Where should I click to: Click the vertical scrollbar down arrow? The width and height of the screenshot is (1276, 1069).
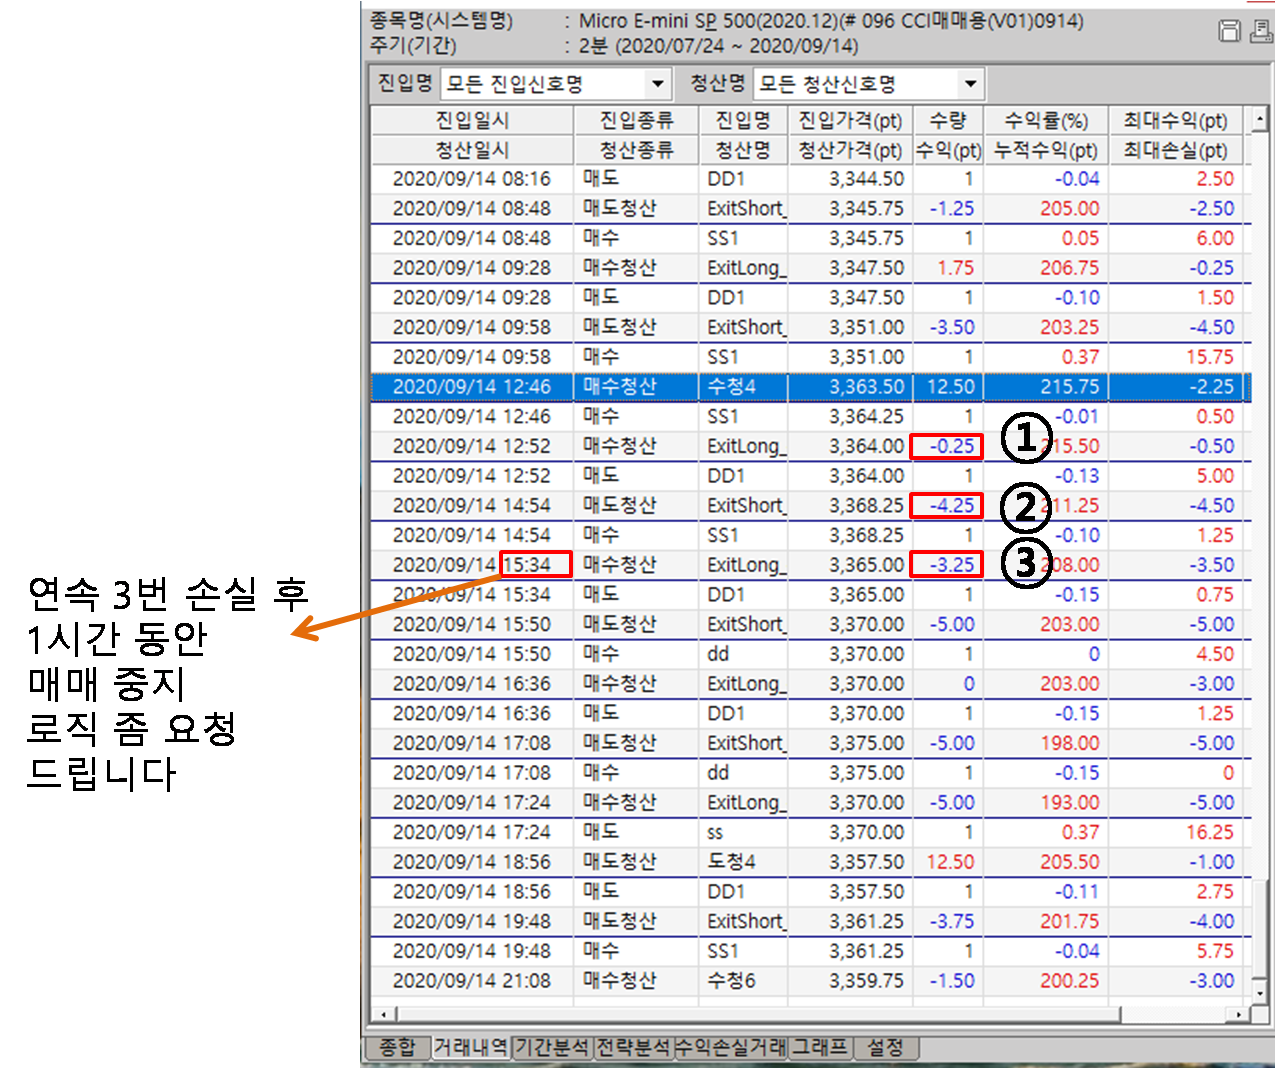coord(1260,990)
